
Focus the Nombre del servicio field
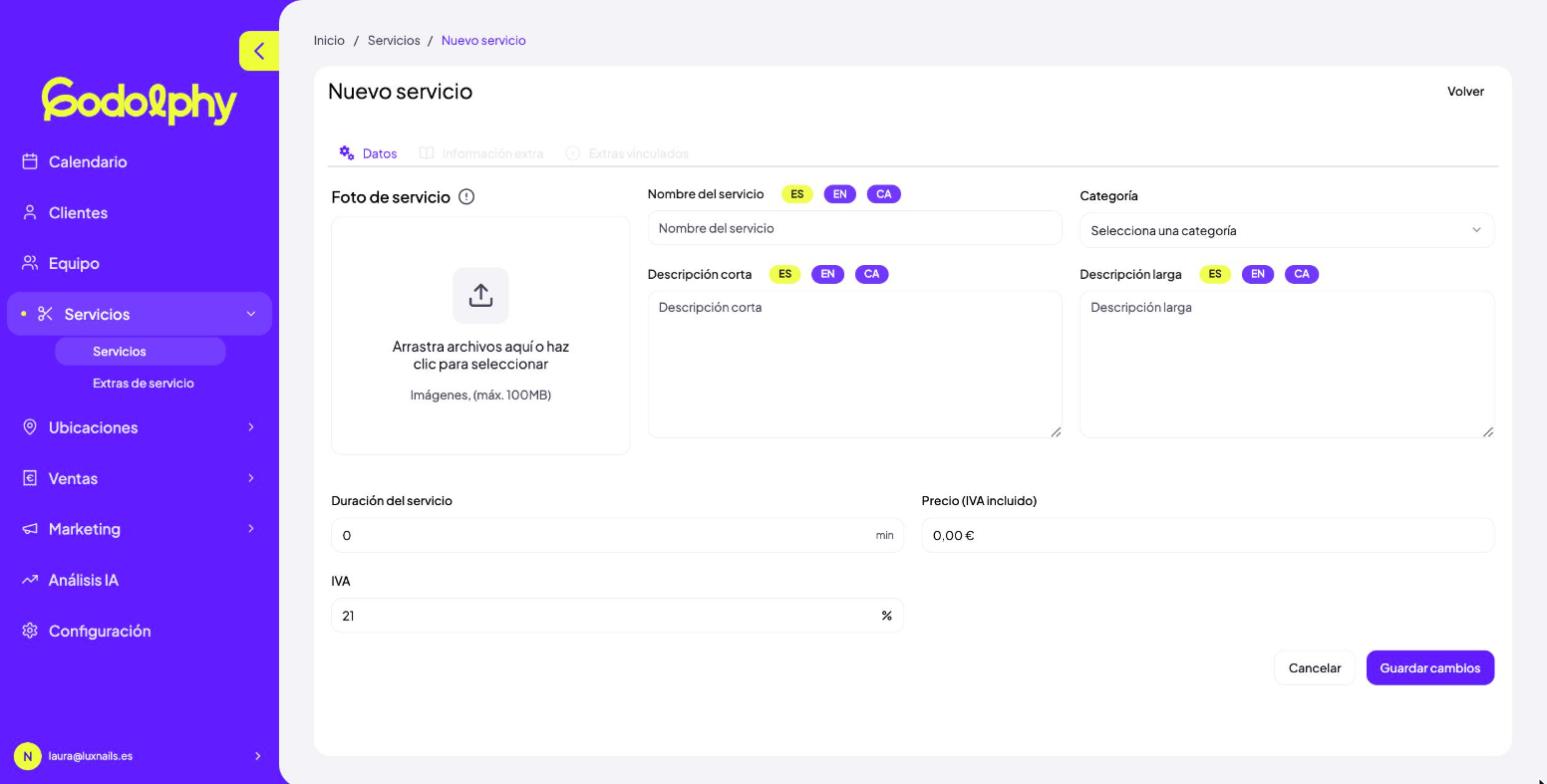click(x=855, y=228)
